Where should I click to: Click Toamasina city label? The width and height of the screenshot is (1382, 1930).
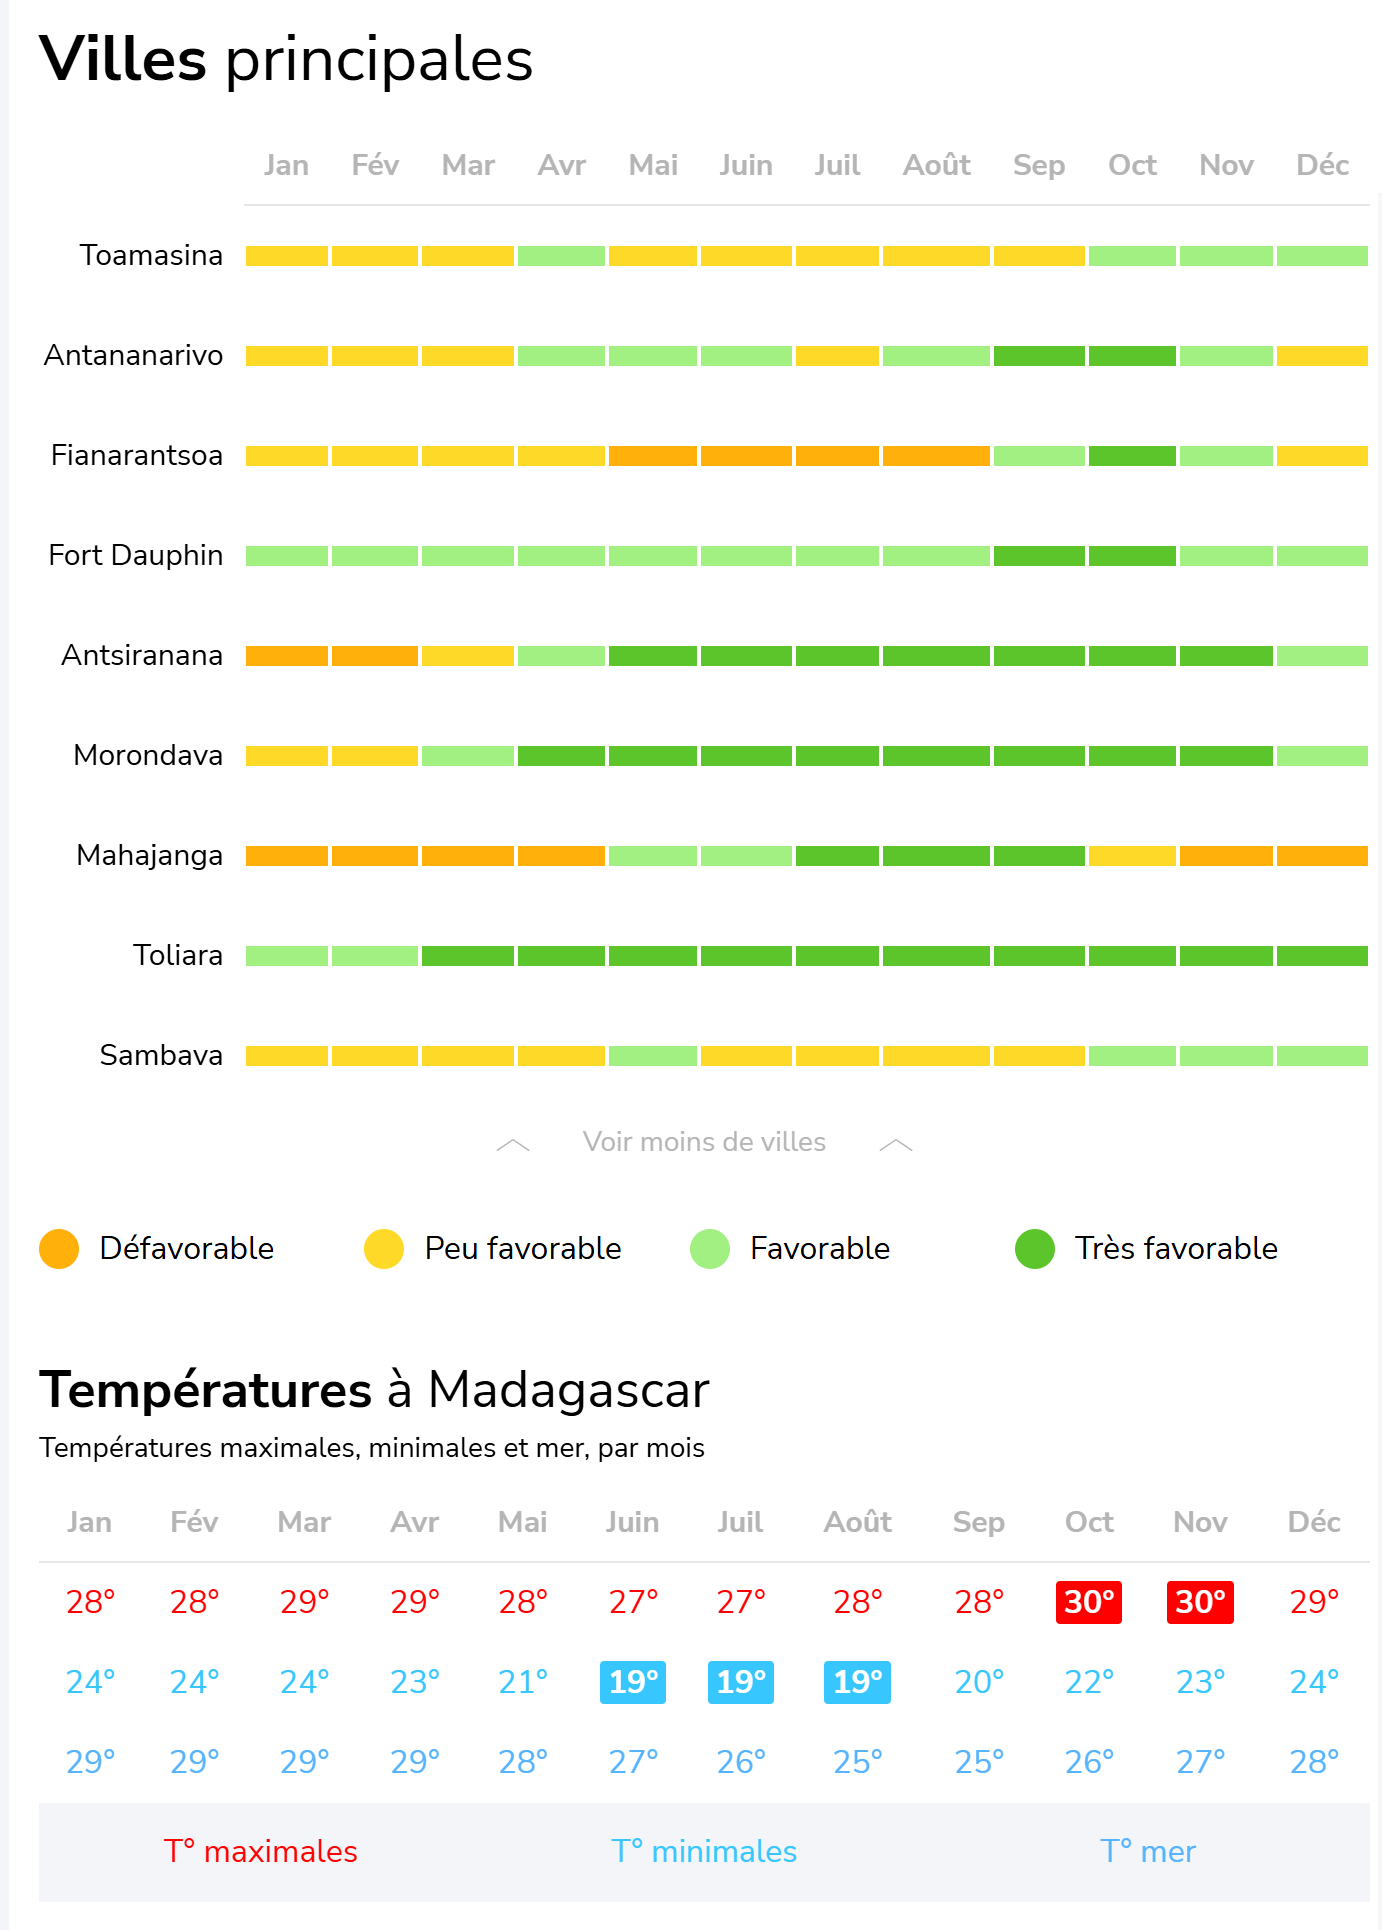[x=151, y=256]
